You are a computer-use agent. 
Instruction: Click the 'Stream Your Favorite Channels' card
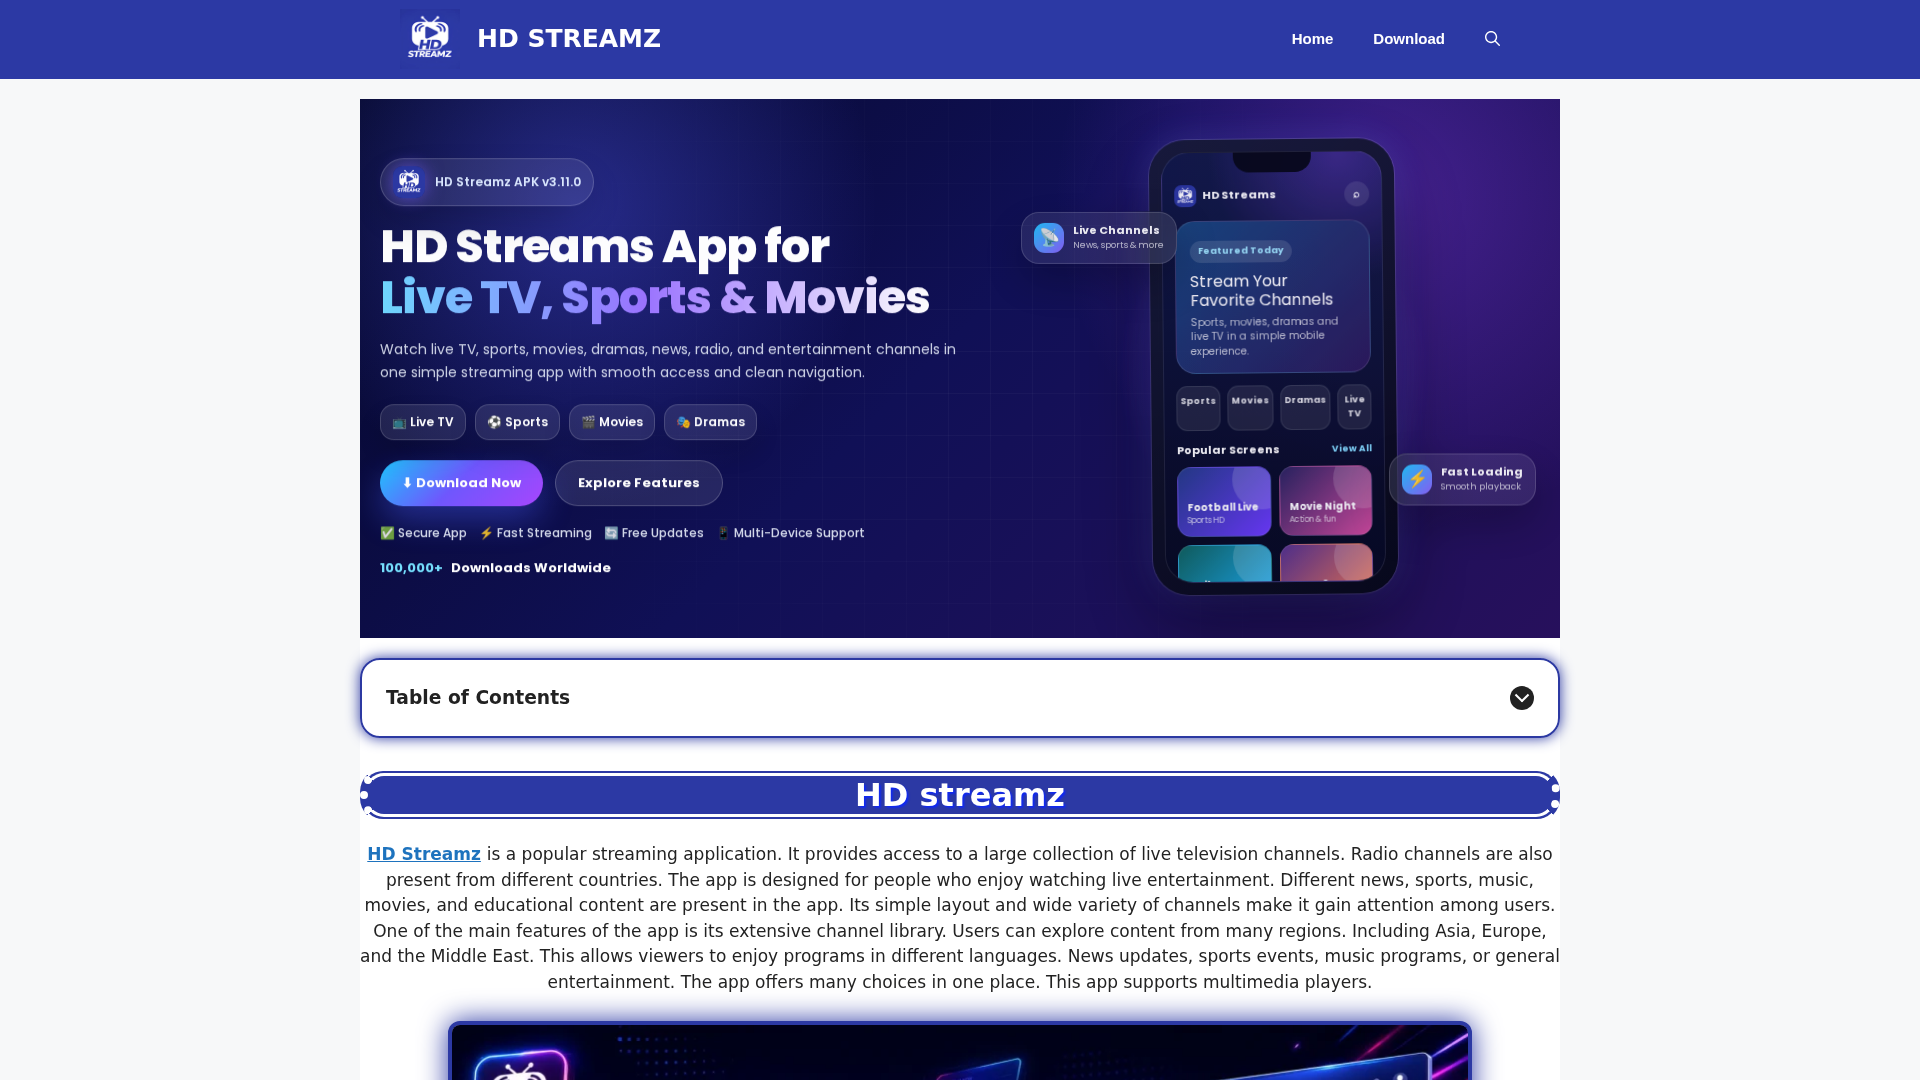[1273, 297]
